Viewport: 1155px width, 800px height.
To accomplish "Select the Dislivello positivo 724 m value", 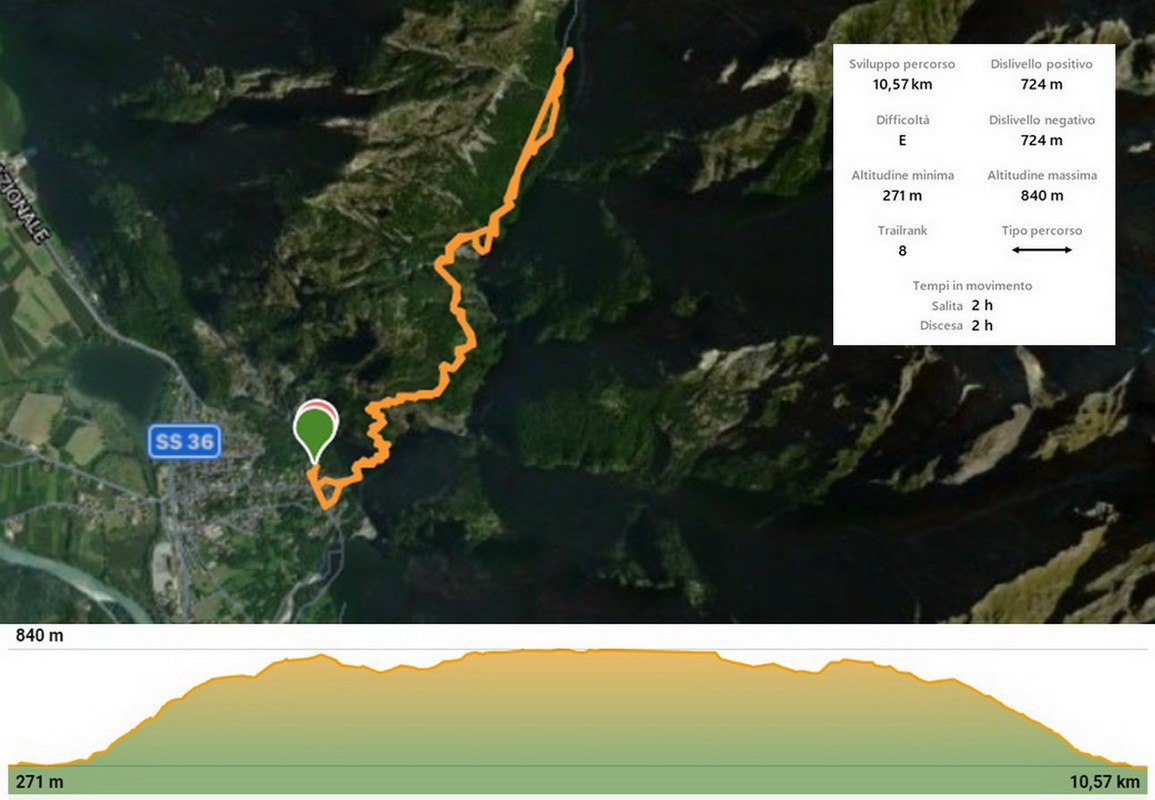I will 1041,84.
